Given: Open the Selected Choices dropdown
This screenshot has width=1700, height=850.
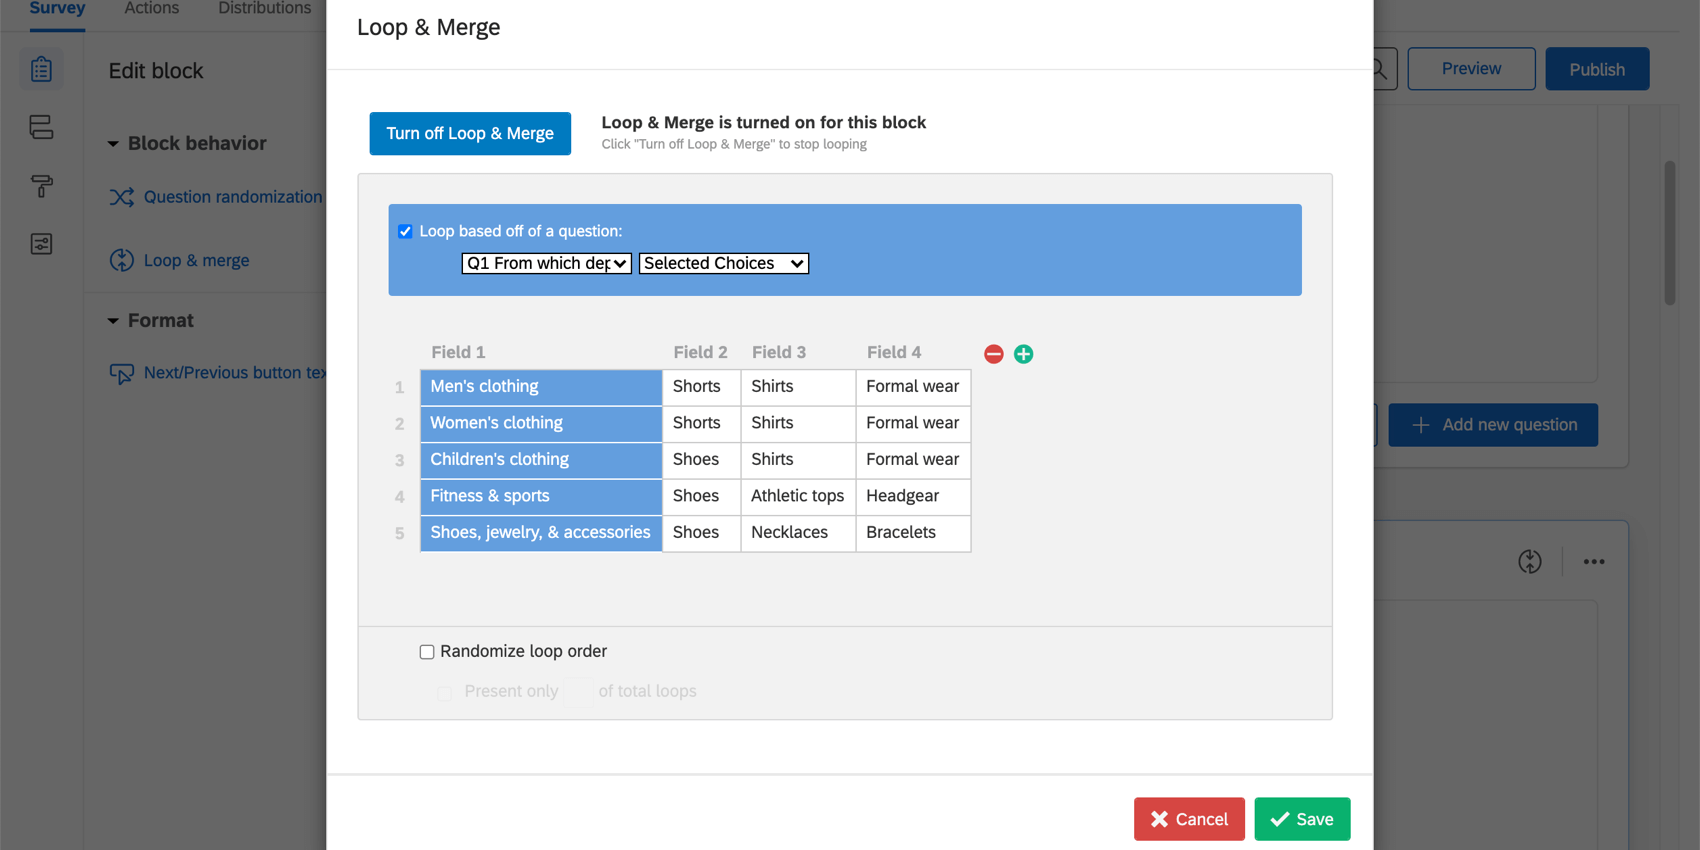Looking at the screenshot, I should [724, 263].
